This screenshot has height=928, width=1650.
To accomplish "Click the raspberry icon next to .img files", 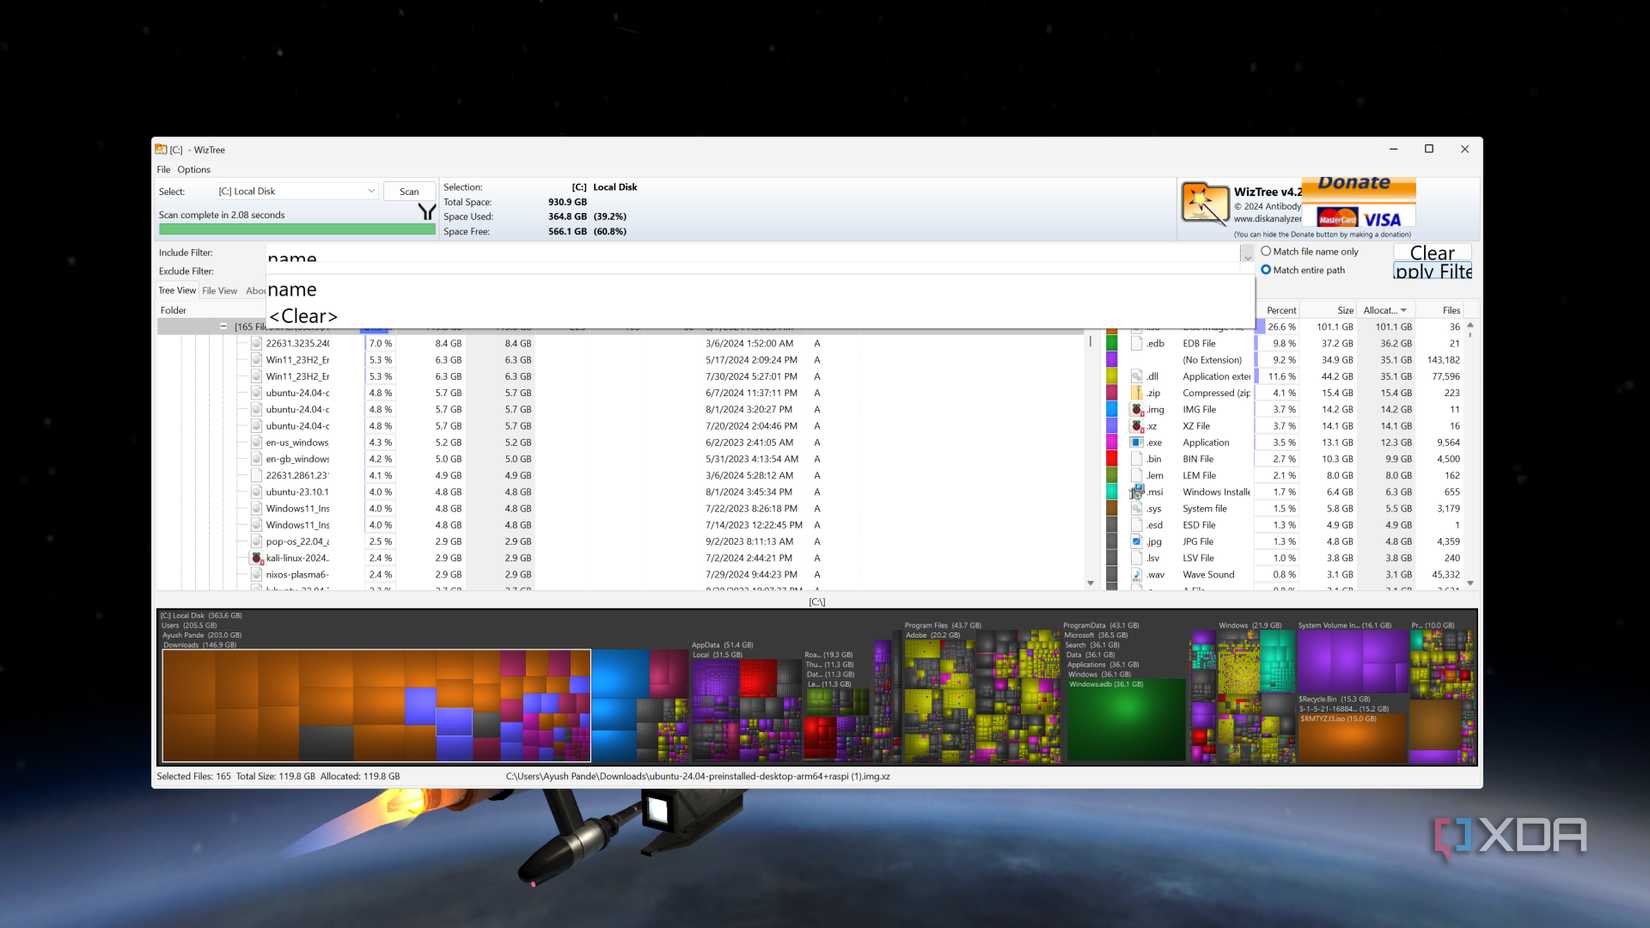I will tap(1137, 409).
